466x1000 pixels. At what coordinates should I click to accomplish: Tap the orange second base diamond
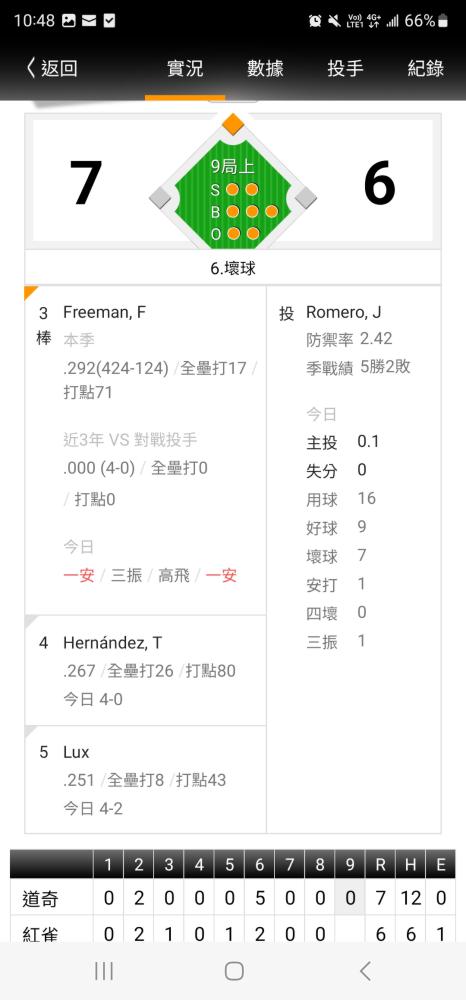[233, 124]
